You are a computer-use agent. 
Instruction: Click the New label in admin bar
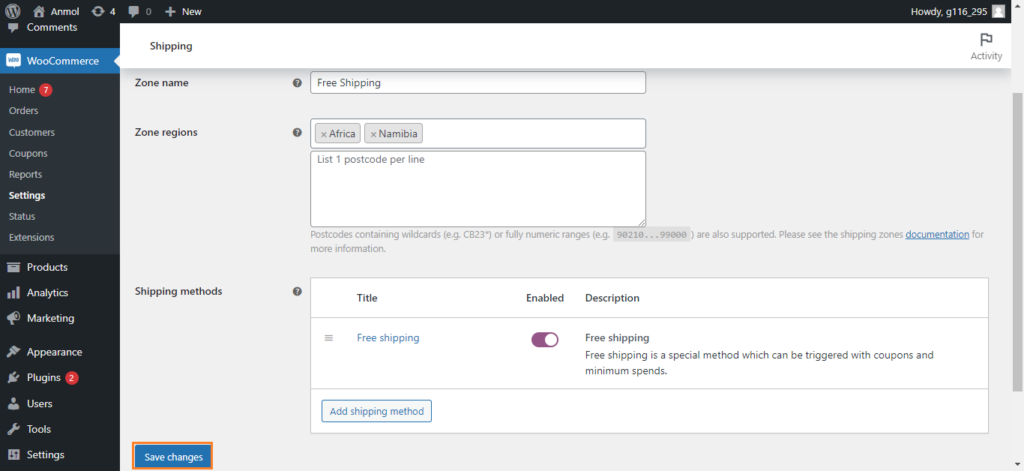[x=191, y=11]
